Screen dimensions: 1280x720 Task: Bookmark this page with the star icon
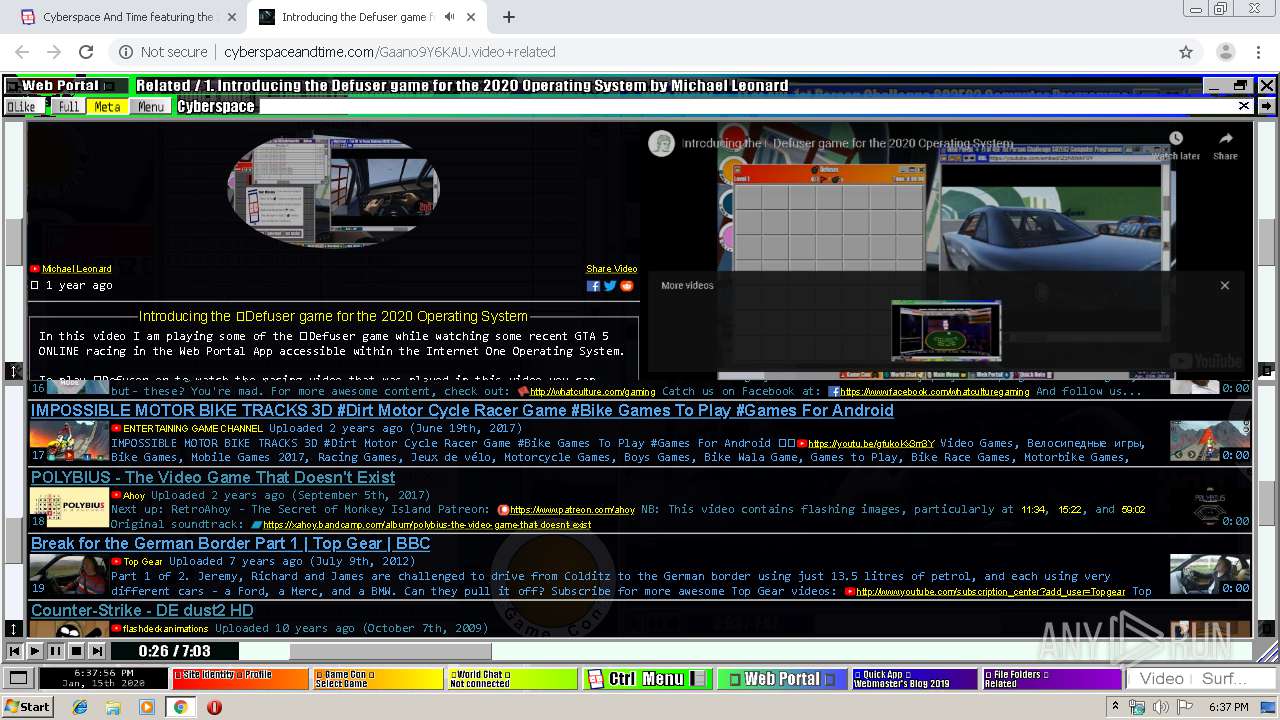(x=1186, y=52)
